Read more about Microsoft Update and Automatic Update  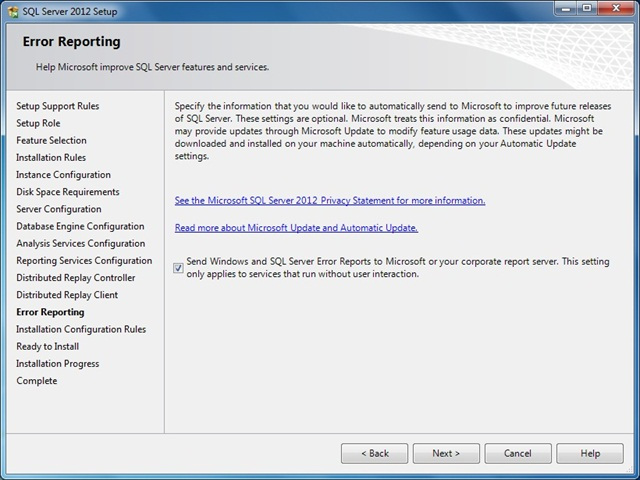tap(296, 228)
